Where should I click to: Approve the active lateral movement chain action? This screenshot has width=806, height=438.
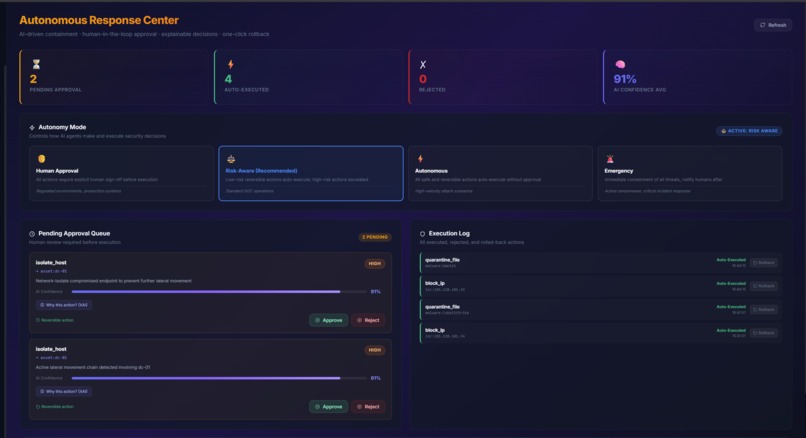pos(328,407)
